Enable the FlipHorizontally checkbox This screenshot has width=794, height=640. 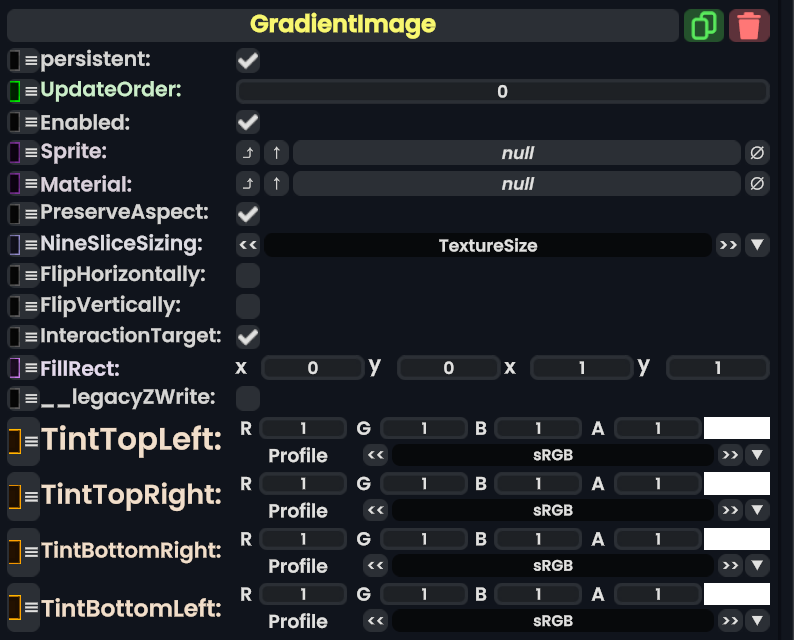pos(247,275)
